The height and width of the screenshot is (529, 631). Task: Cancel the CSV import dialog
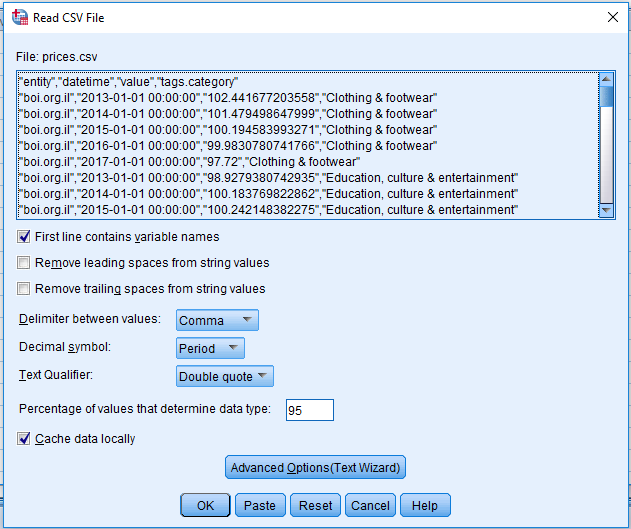tap(370, 505)
